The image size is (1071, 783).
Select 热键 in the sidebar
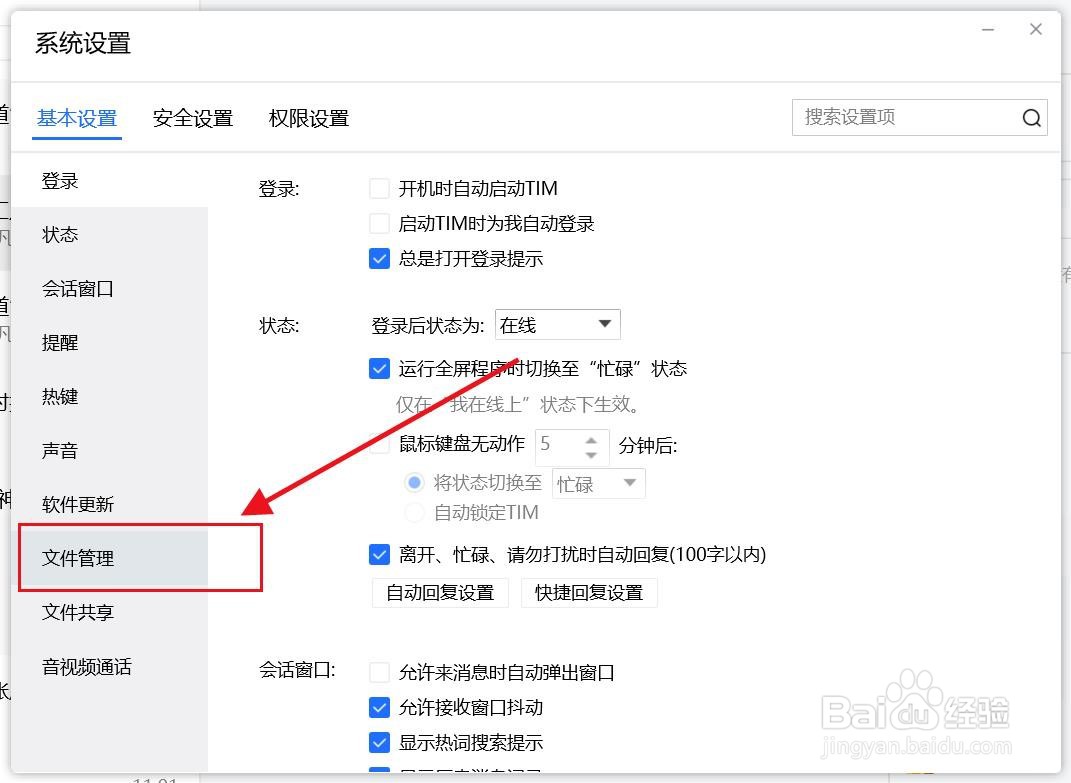[x=109, y=396]
